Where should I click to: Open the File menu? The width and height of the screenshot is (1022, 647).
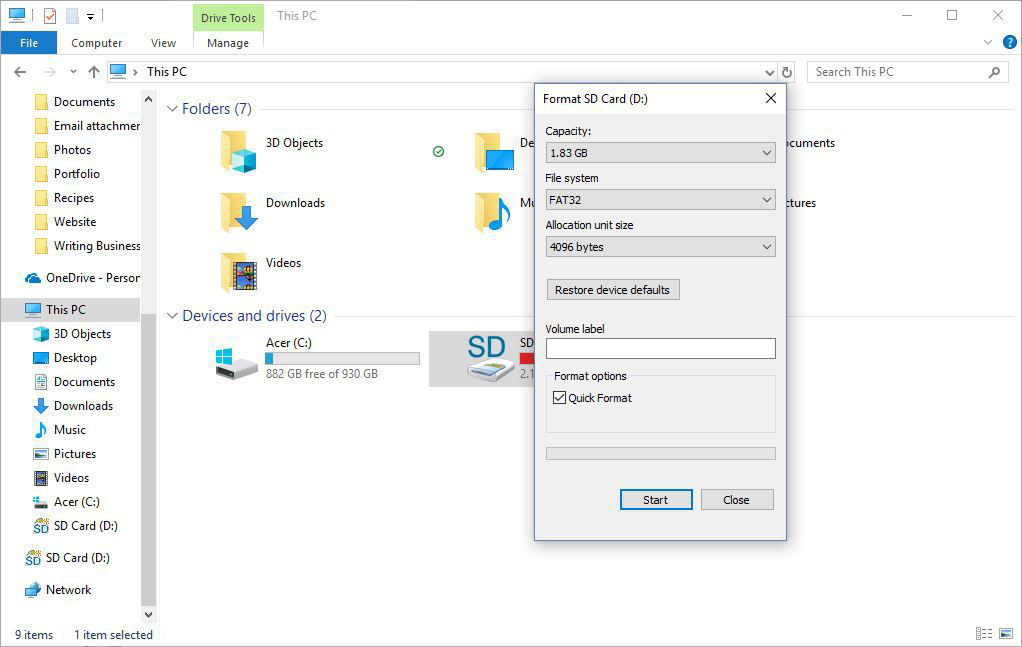click(x=29, y=43)
